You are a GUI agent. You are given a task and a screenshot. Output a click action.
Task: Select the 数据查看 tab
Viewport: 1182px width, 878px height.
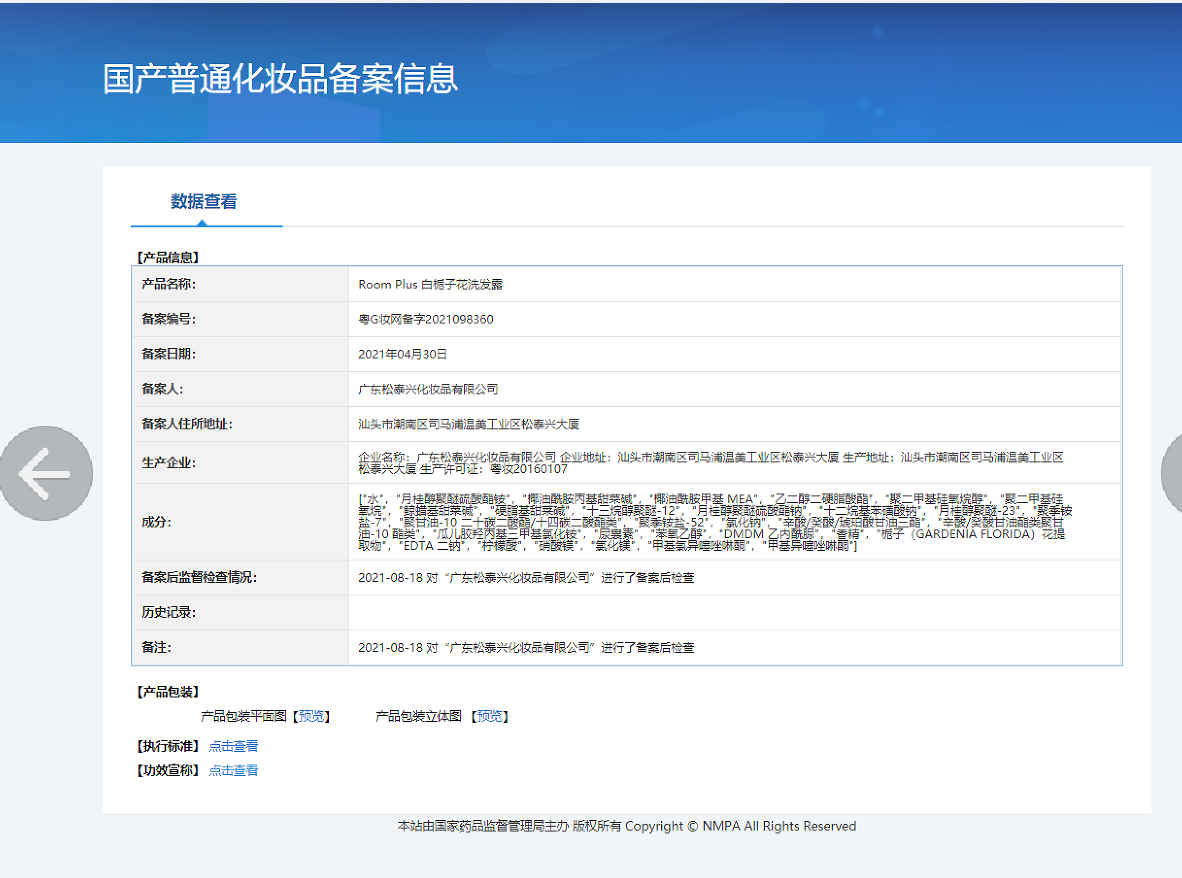click(x=204, y=202)
